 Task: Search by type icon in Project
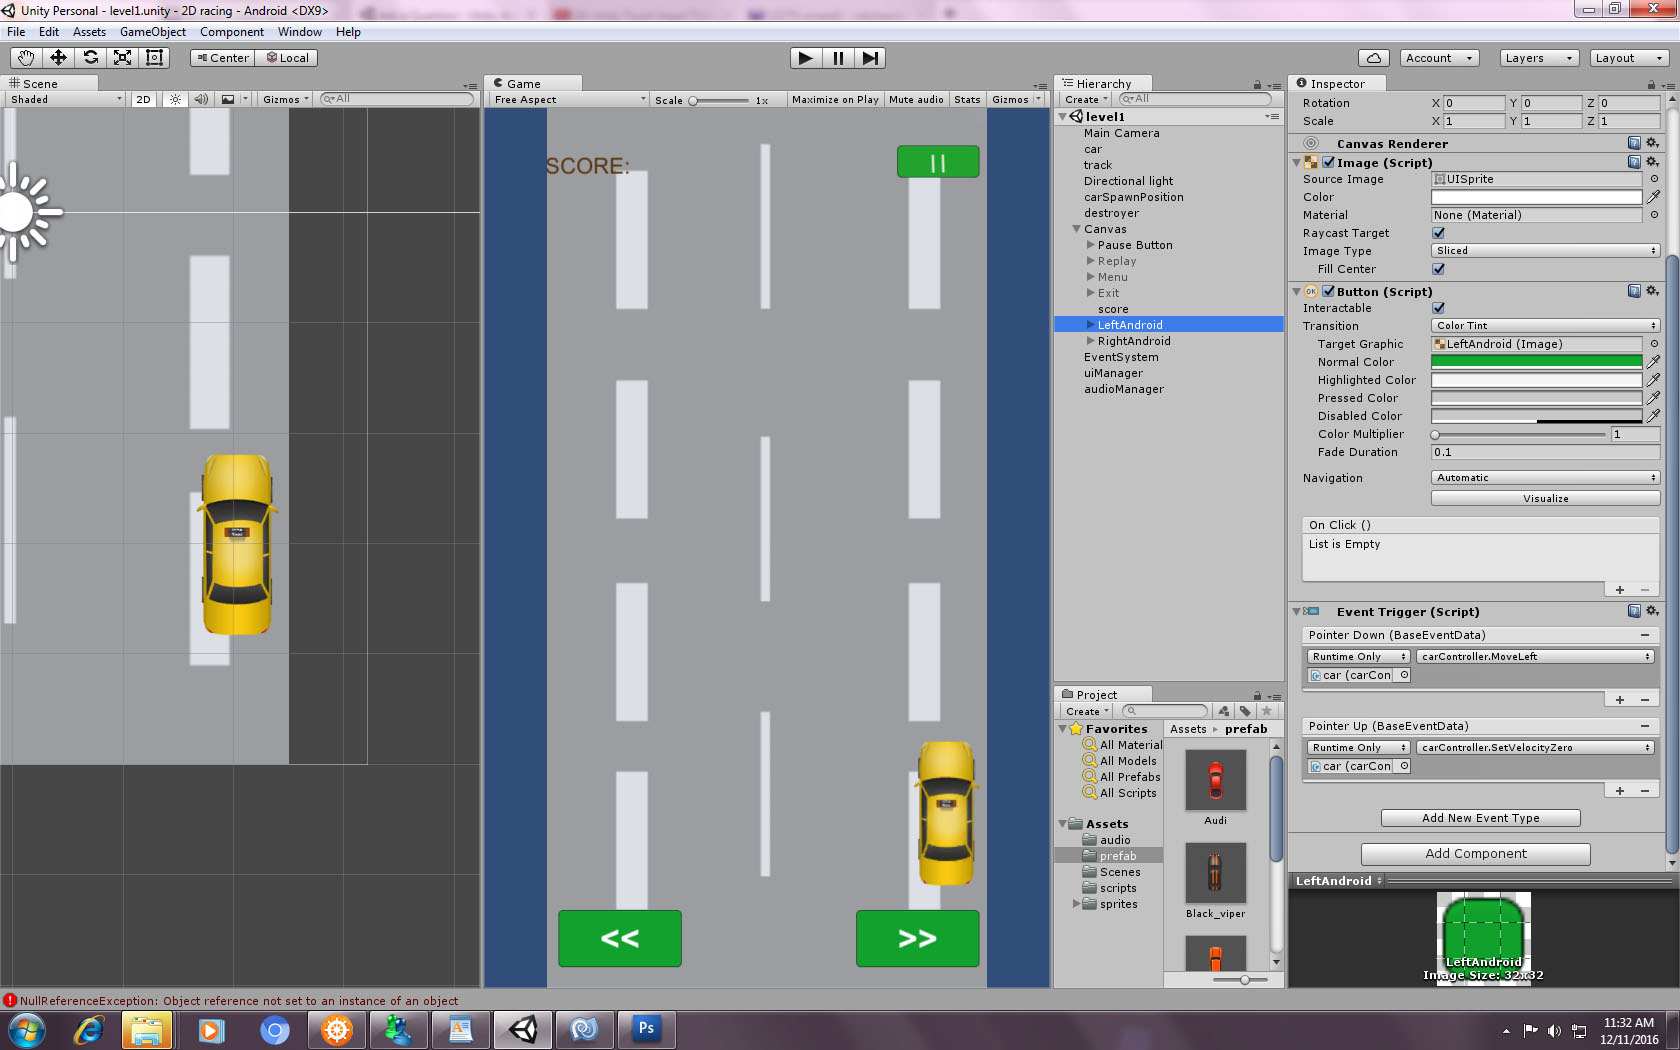tap(1224, 711)
